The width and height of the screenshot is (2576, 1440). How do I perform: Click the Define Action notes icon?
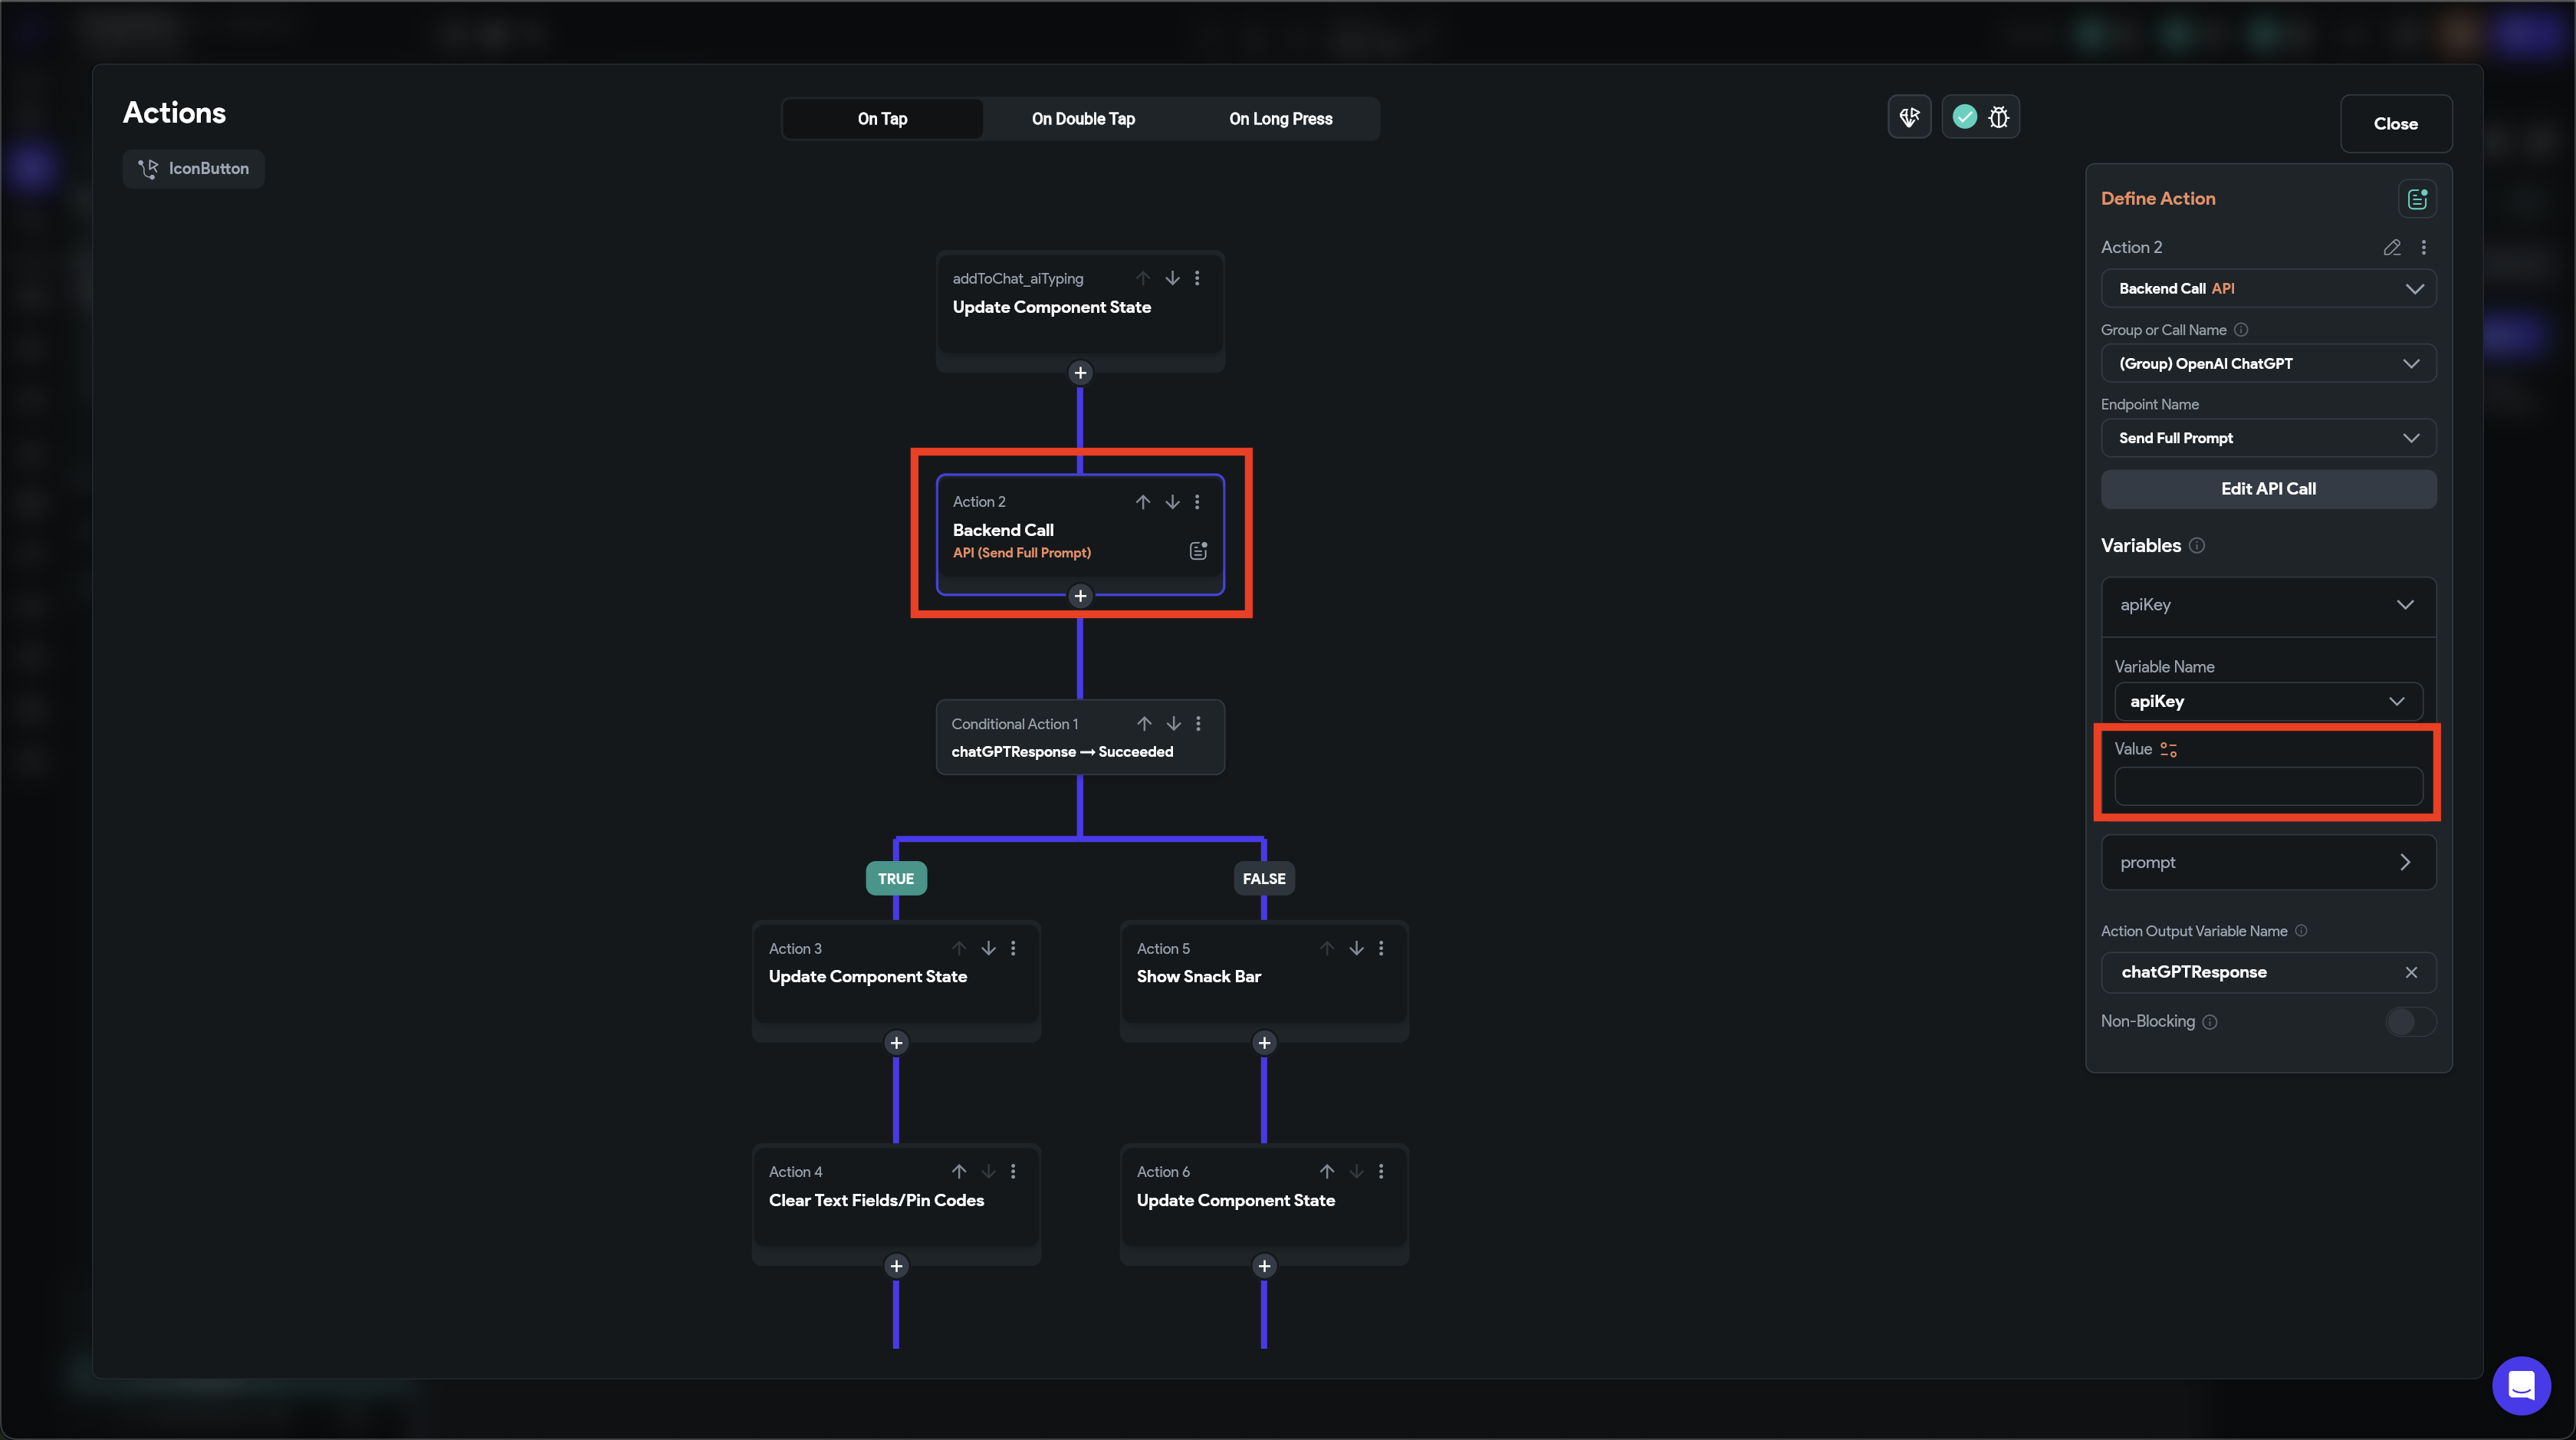point(2417,199)
